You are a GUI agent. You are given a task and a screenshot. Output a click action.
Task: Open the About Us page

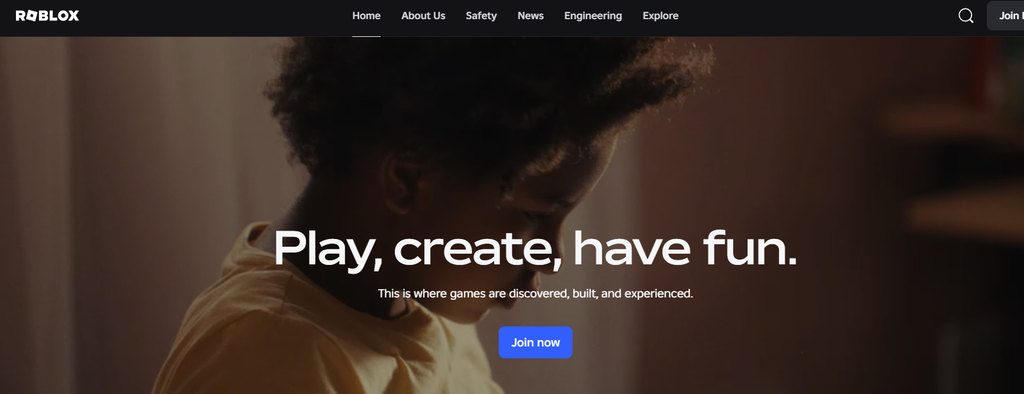pos(423,16)
